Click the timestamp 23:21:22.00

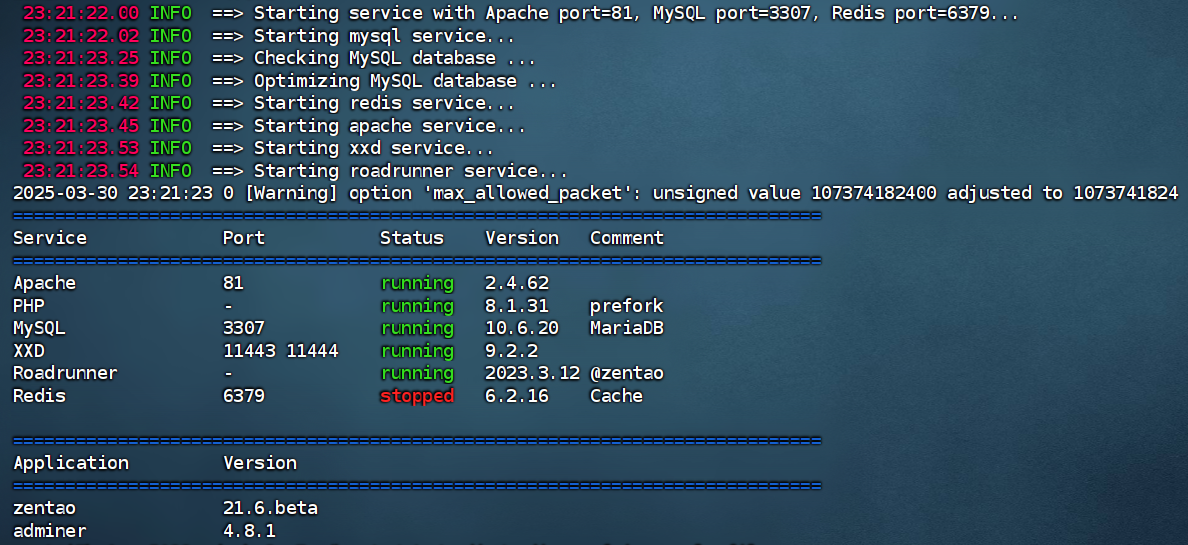80,13
